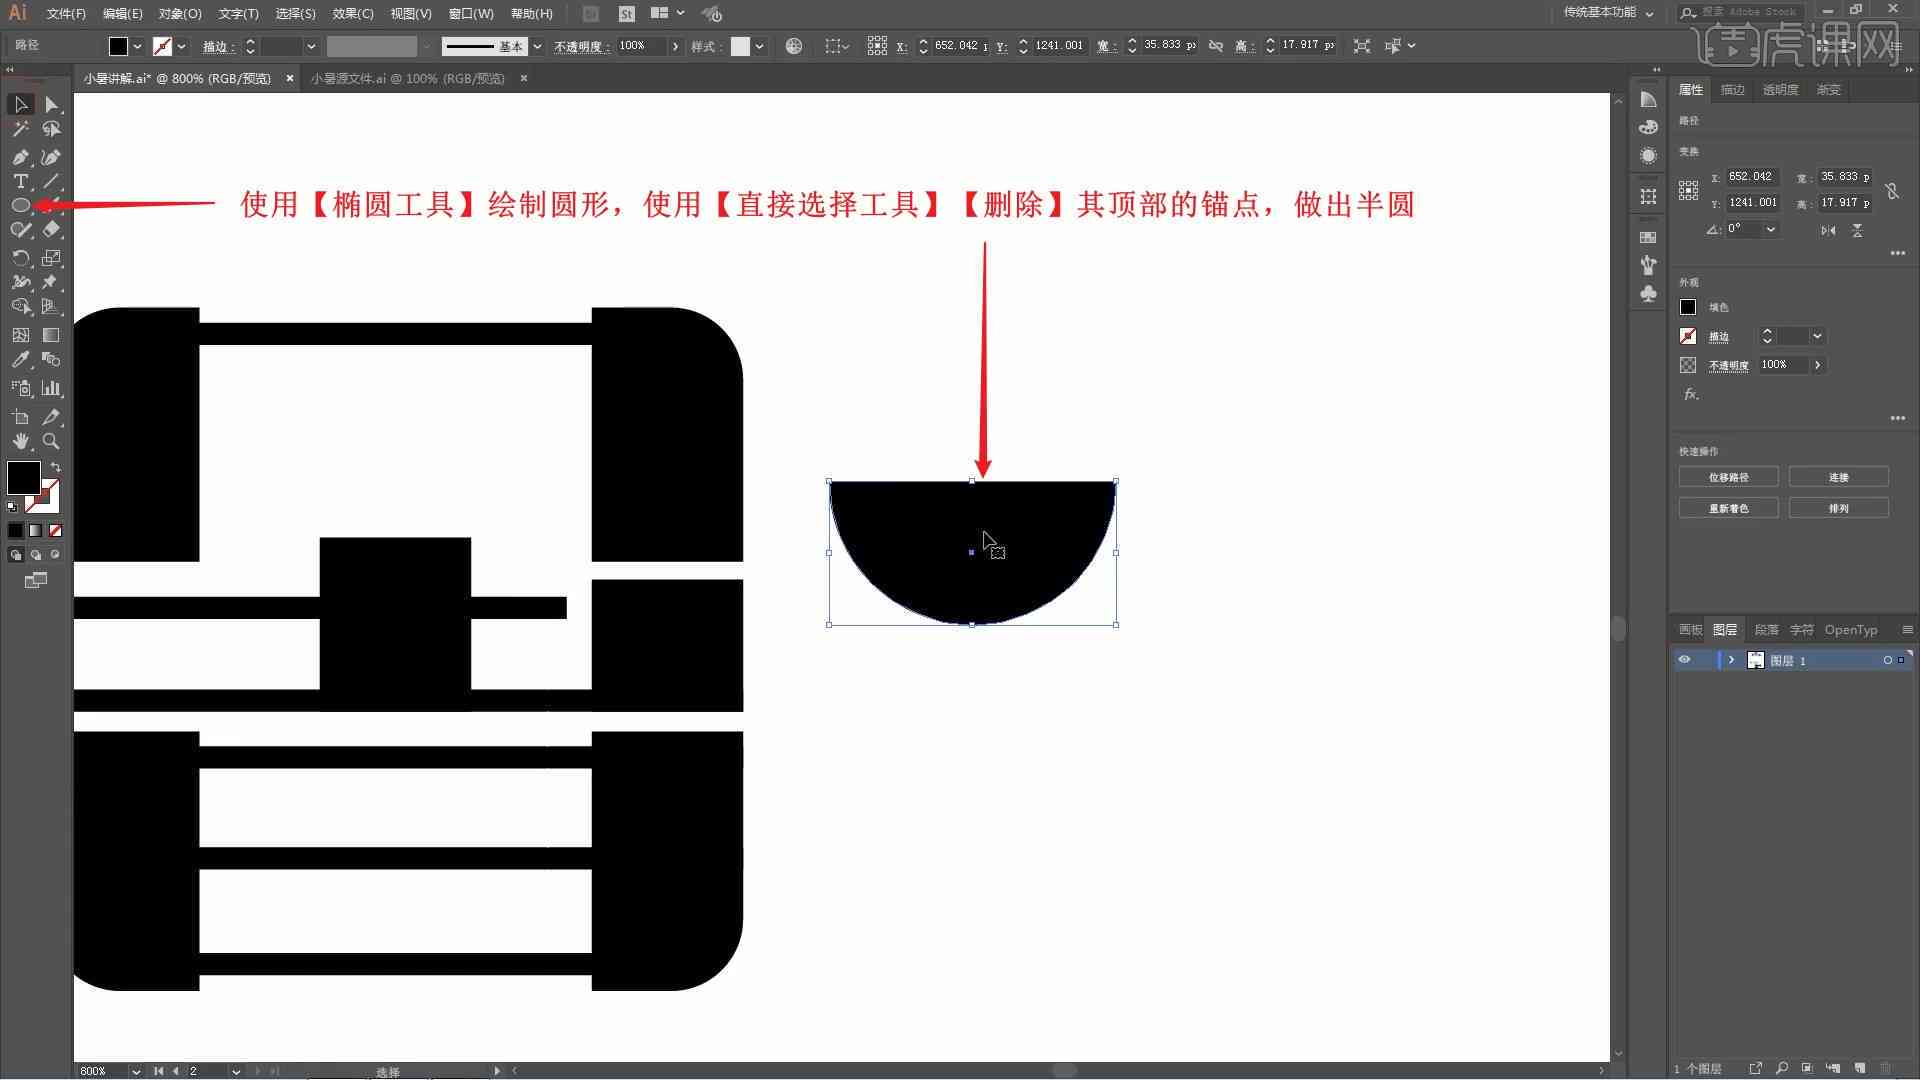Click the 位移路径 button

click(1728, 477)
